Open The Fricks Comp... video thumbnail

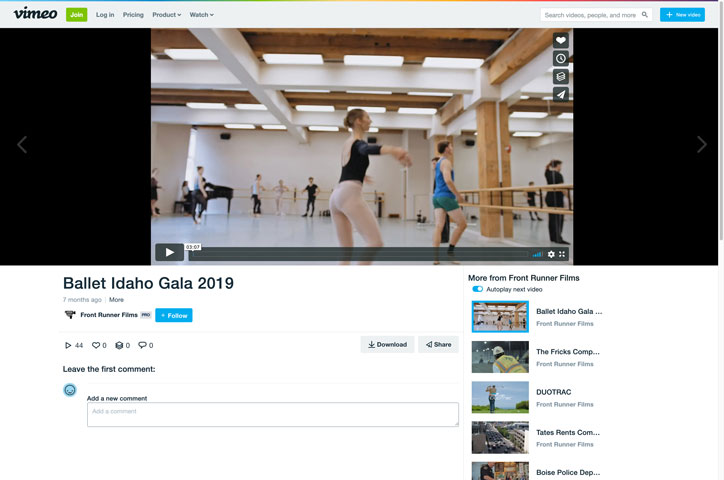(500, 357)
